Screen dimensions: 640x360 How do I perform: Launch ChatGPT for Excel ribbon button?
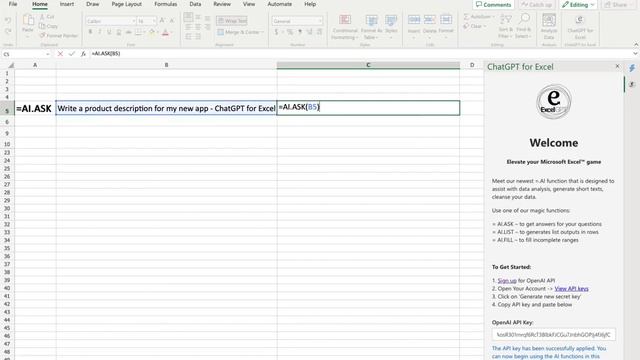click(580, 26)
